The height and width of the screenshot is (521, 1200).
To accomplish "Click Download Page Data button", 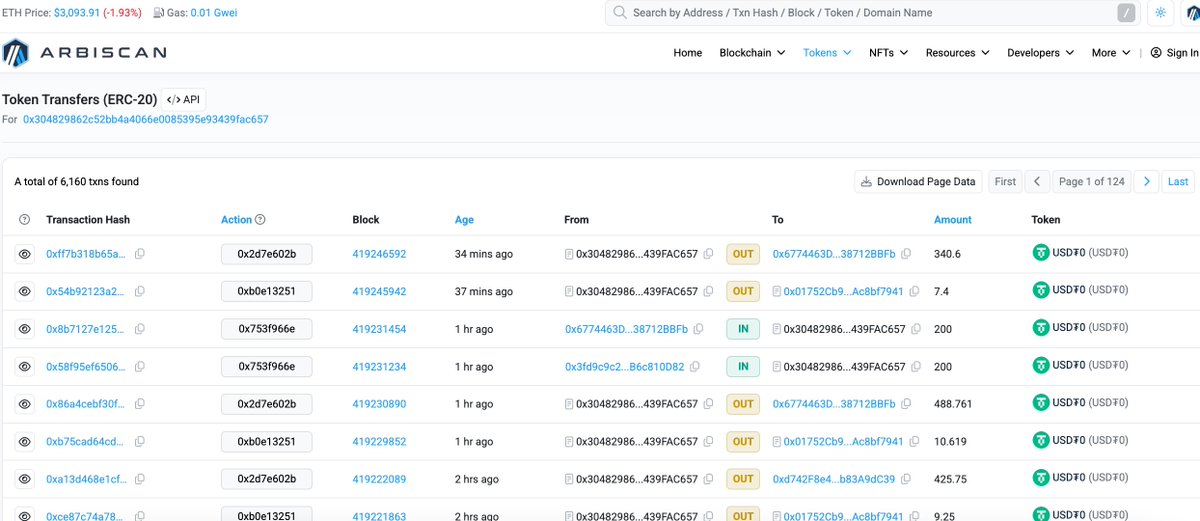I will tap(917, 182).
